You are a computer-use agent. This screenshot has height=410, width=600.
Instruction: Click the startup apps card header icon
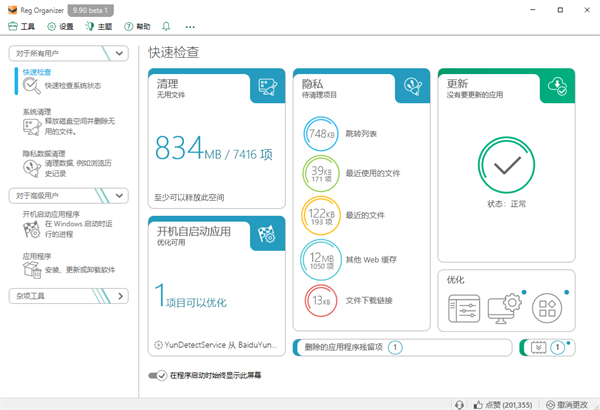[267, 234]
